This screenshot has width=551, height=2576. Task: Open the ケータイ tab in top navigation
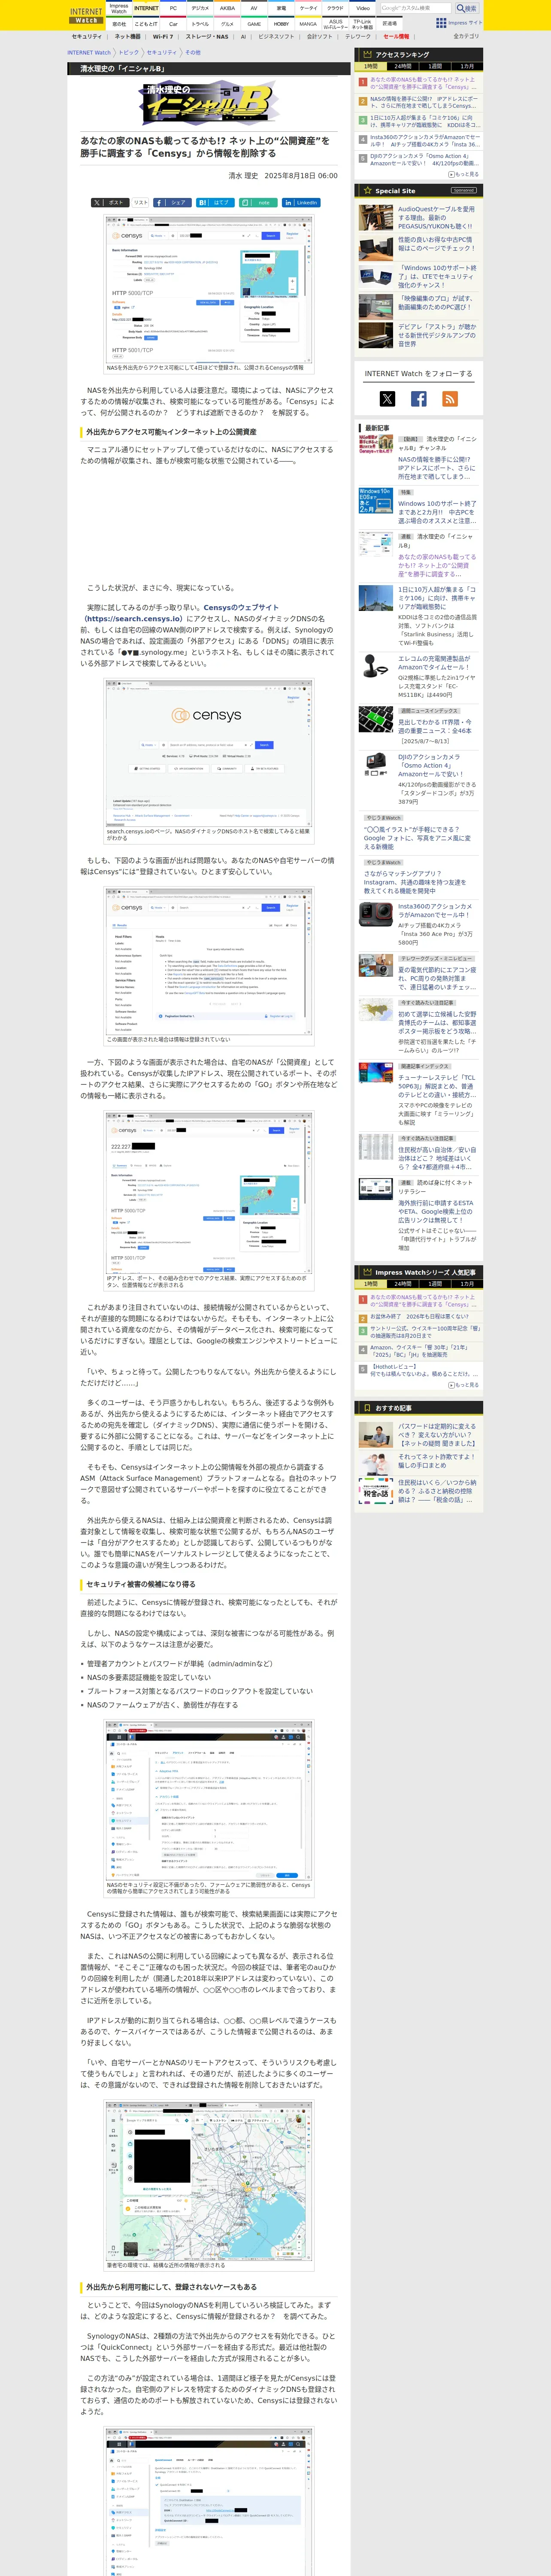(308, 8)
